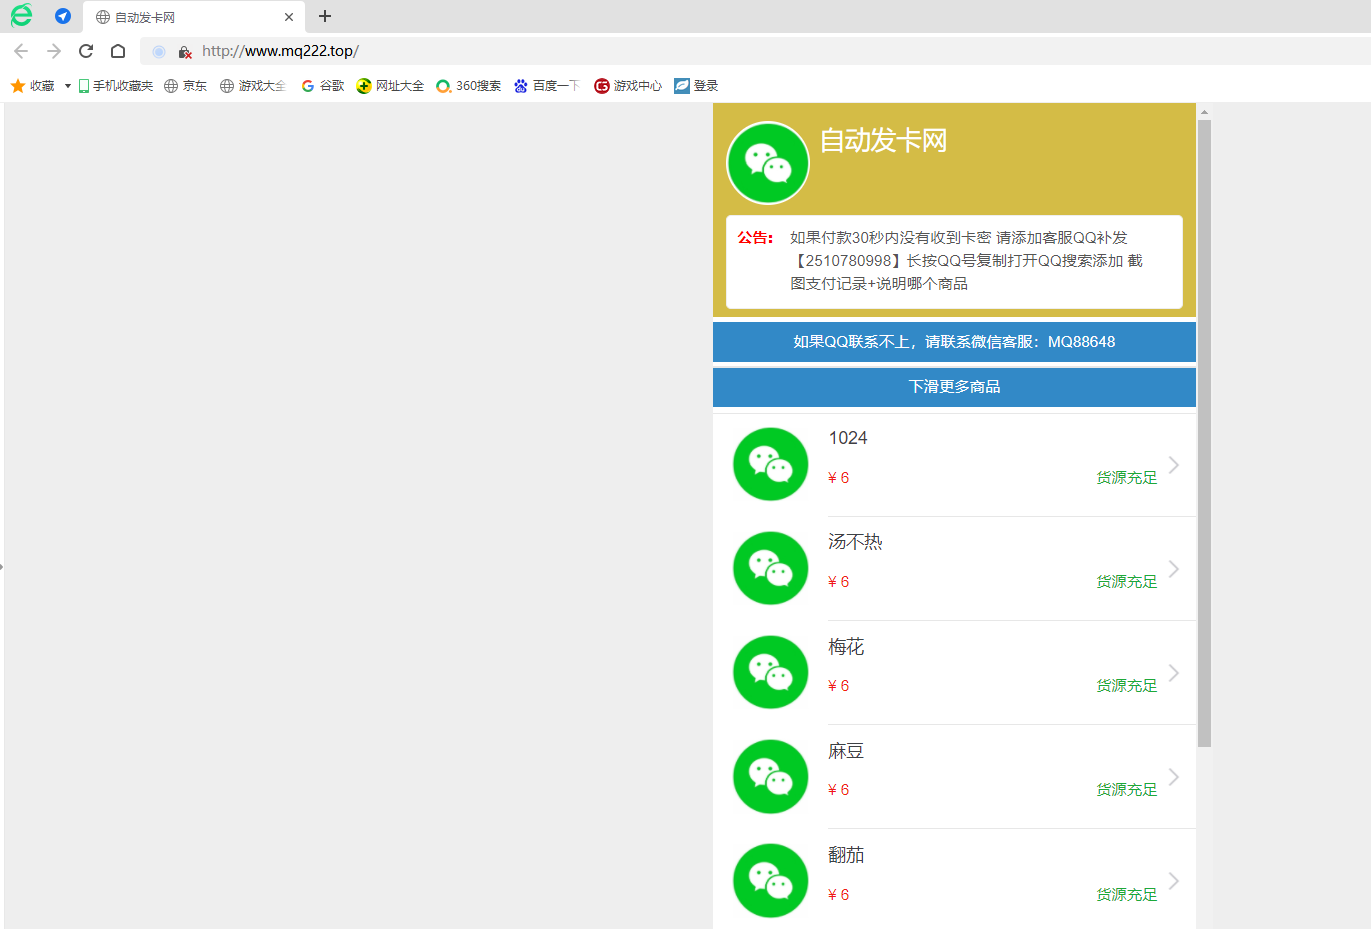
Task: Expand the 1024 product chevron
Action: pyautogui.click(x=1174, y=465)
